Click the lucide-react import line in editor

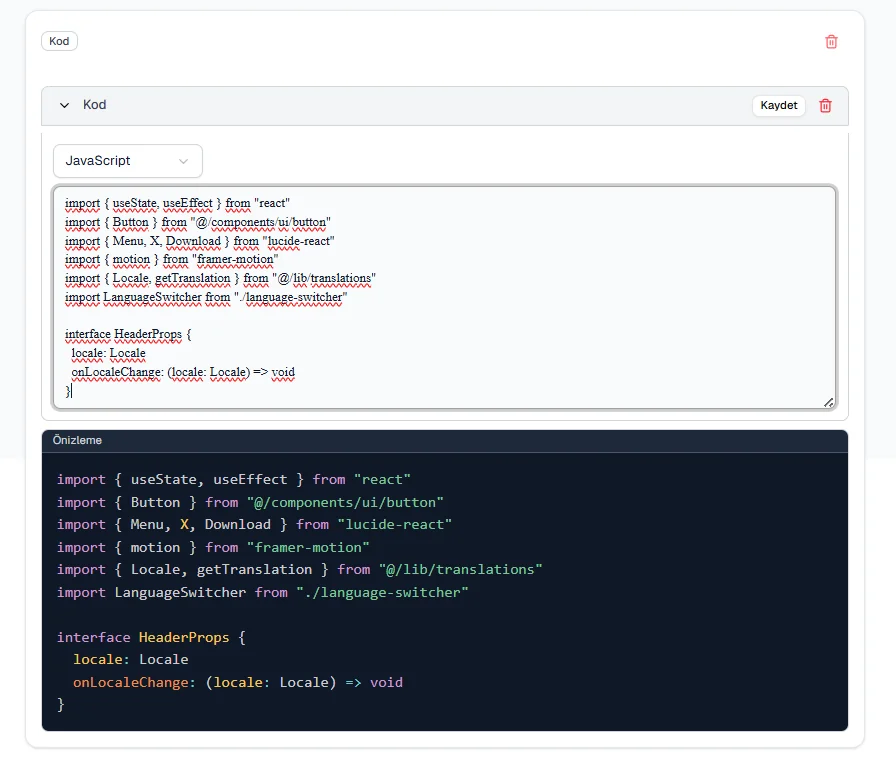point(199,241)
